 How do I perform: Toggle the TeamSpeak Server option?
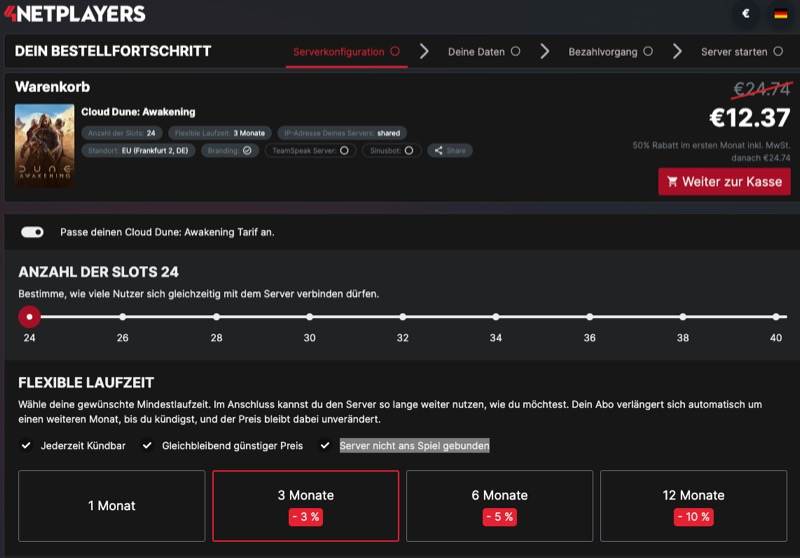[x=310, y=150]
